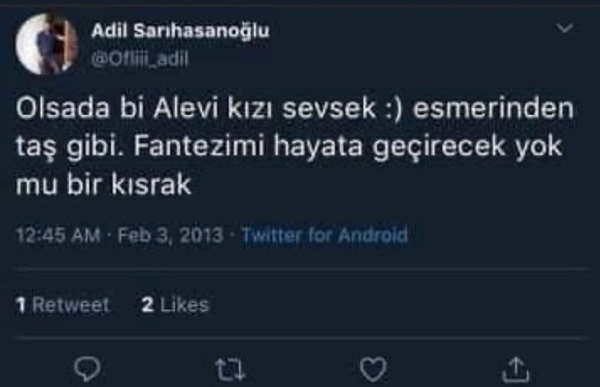This screenshot has height=387, width=600.
Task: Open Adil Sarıhasanoğlu profile name
Action: [180, 31]
